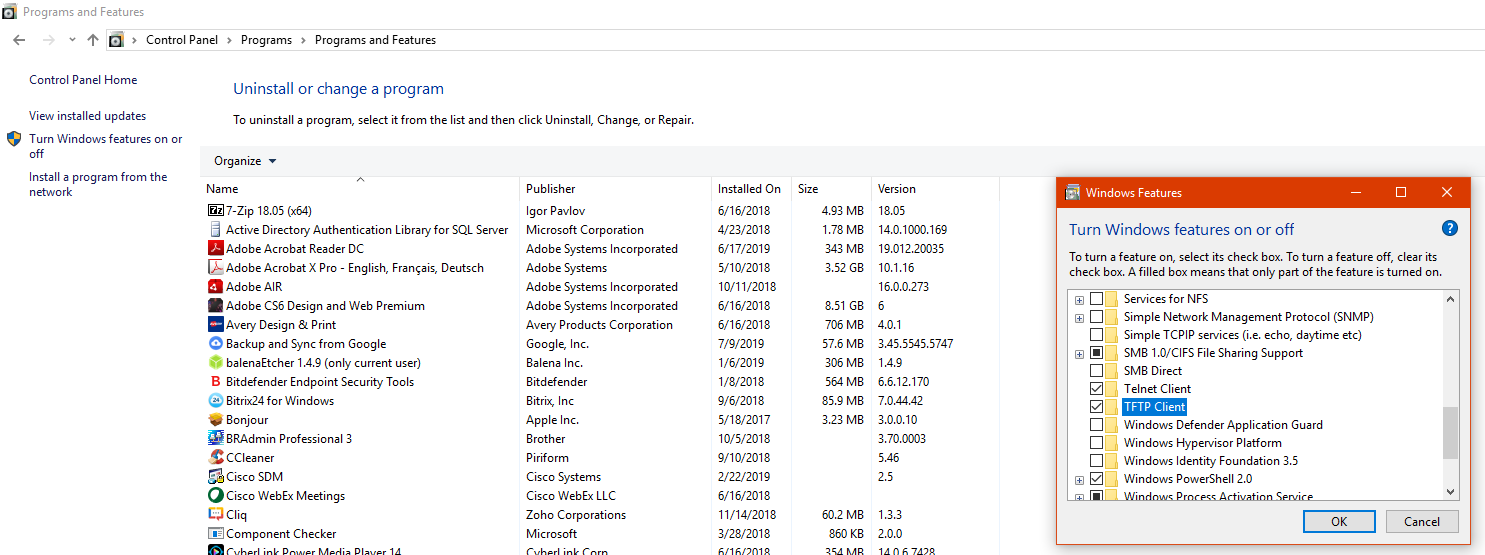Viewport: 1485px width, 555px height.
Task: Click the Adobe CS6 Design icon
Action: tap(215, 306)
